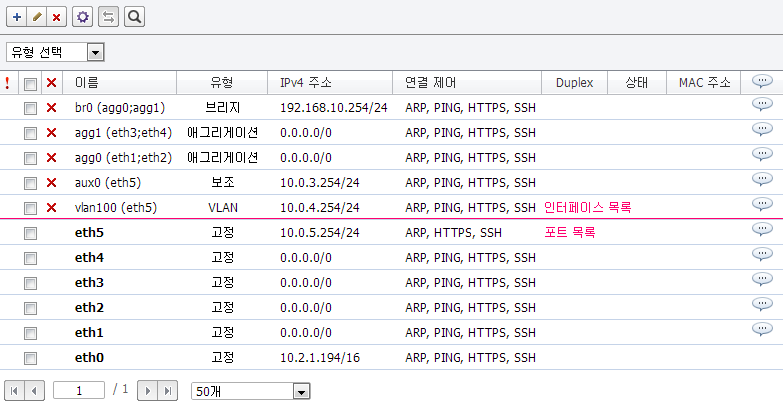Click the red X on vlan100 row
Viewport: 783px width, 404px height.
[52, 208]
